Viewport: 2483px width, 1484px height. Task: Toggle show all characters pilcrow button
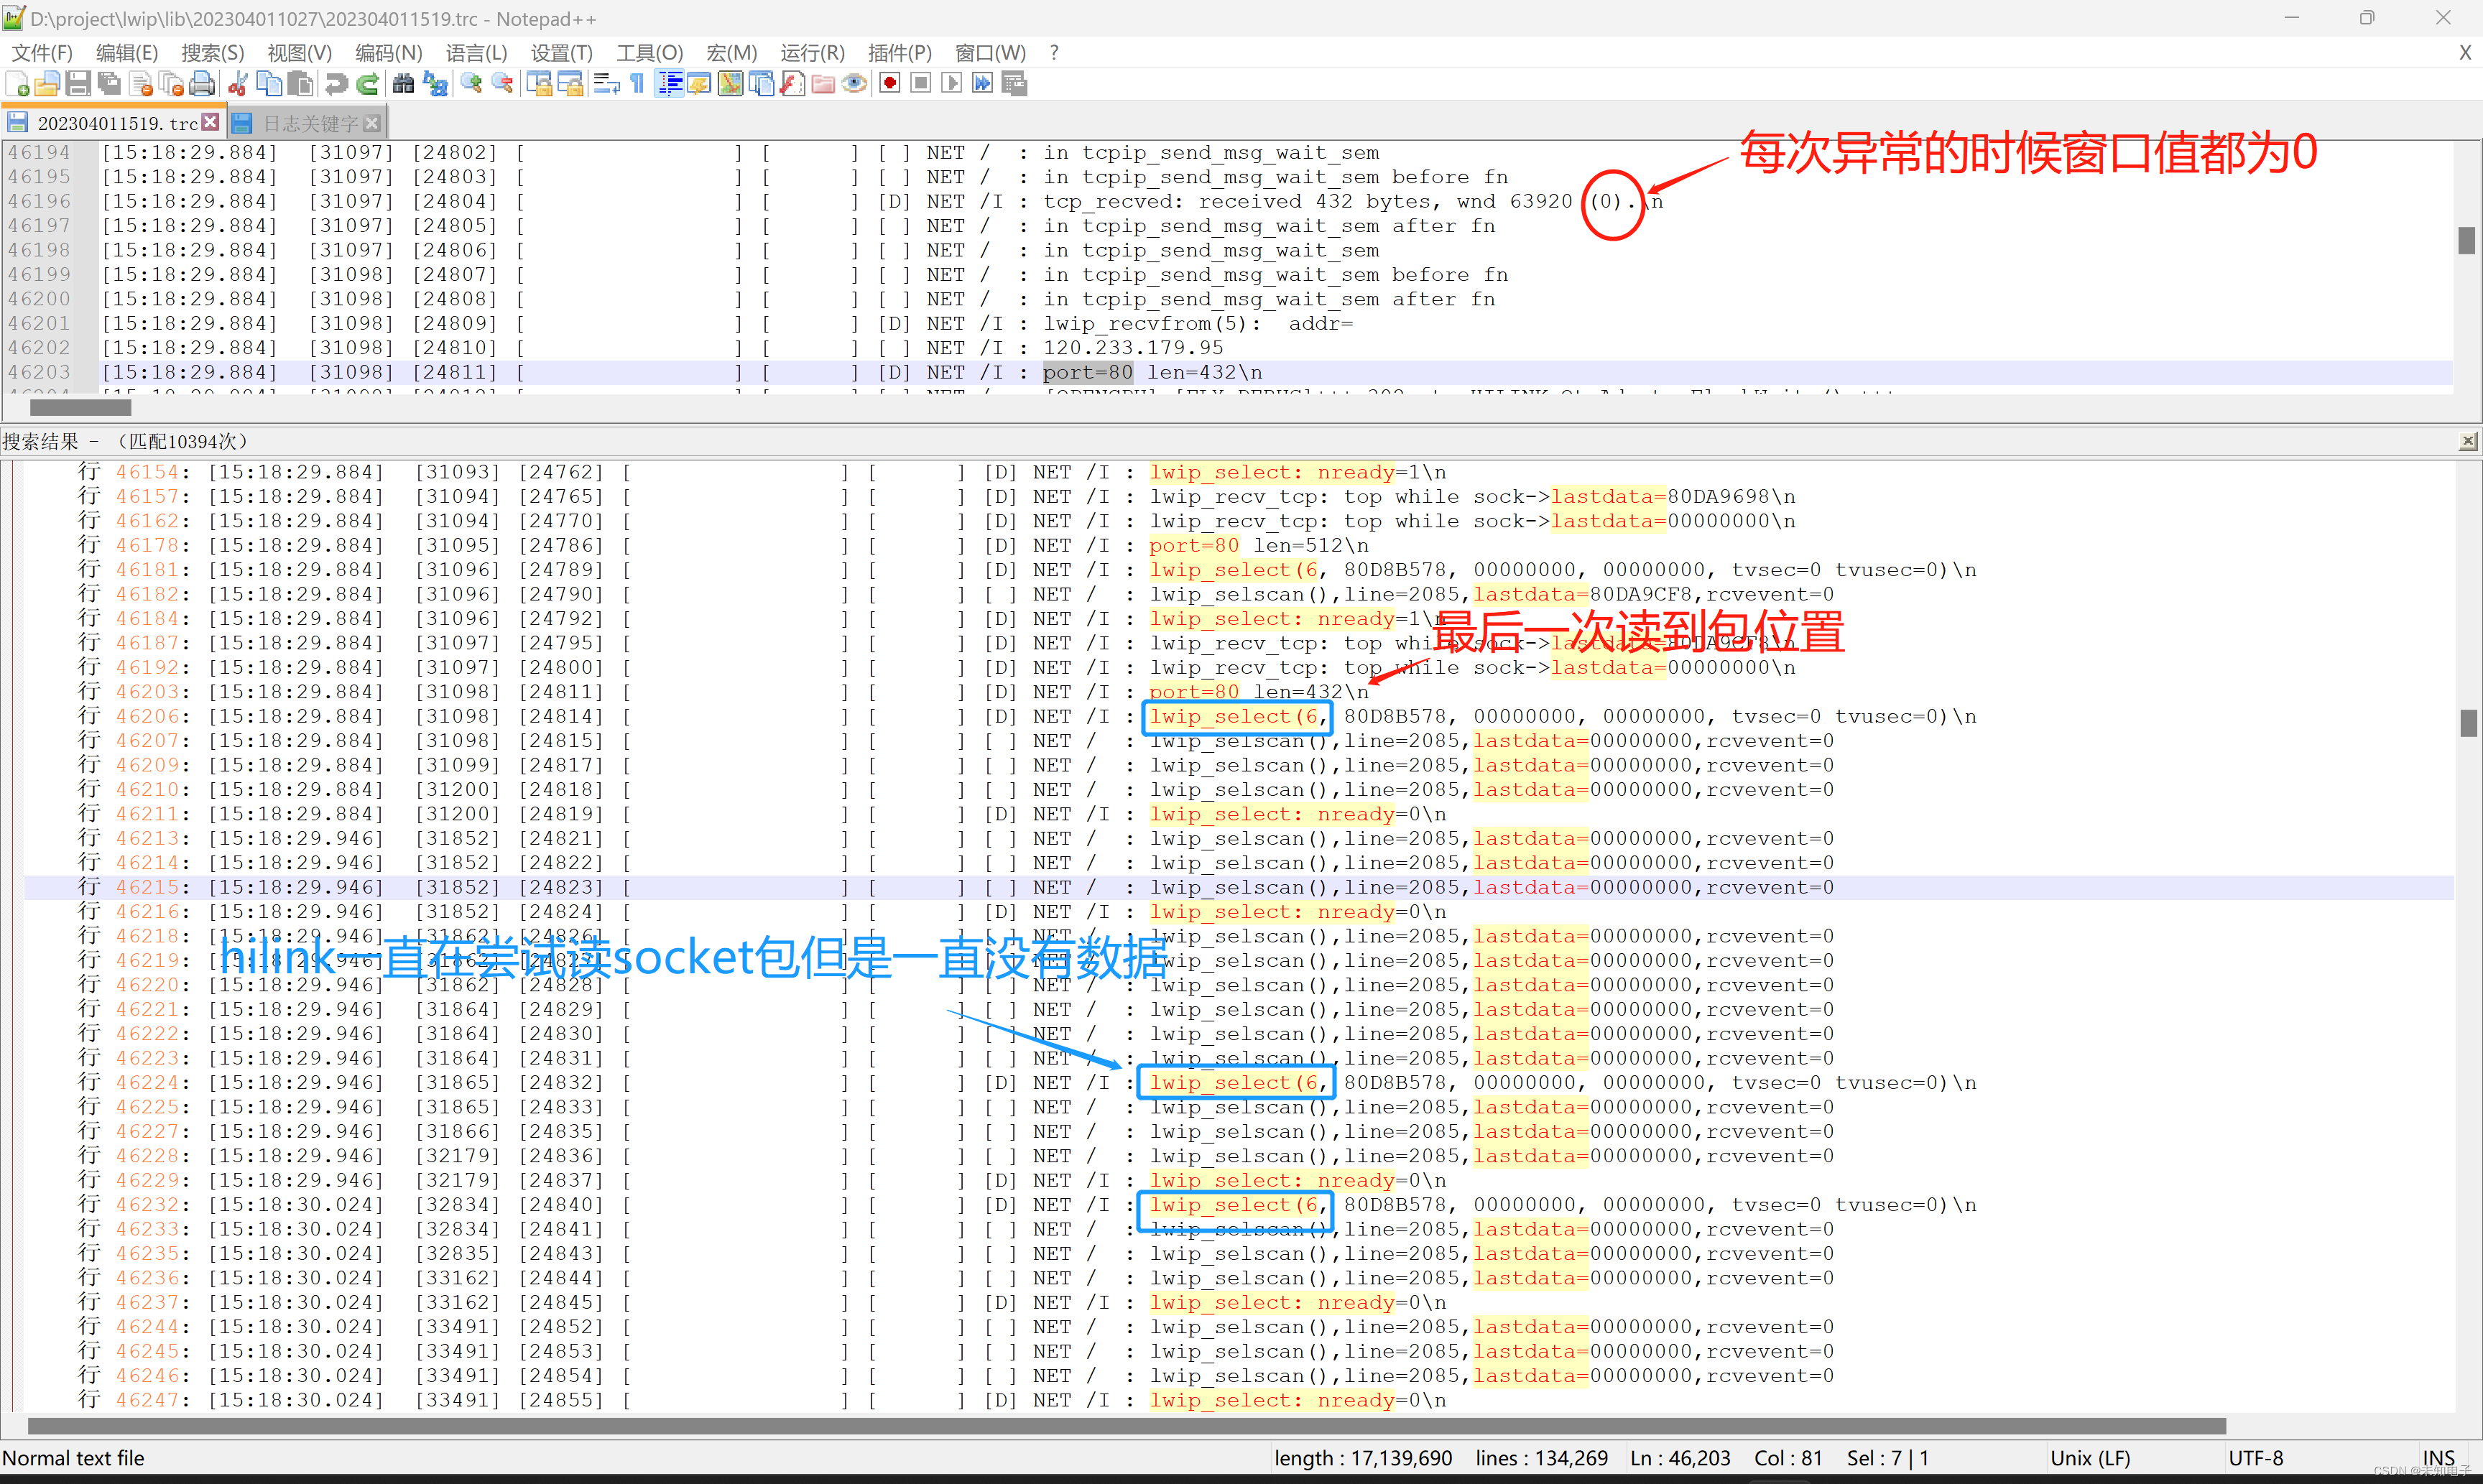point(637,84)
